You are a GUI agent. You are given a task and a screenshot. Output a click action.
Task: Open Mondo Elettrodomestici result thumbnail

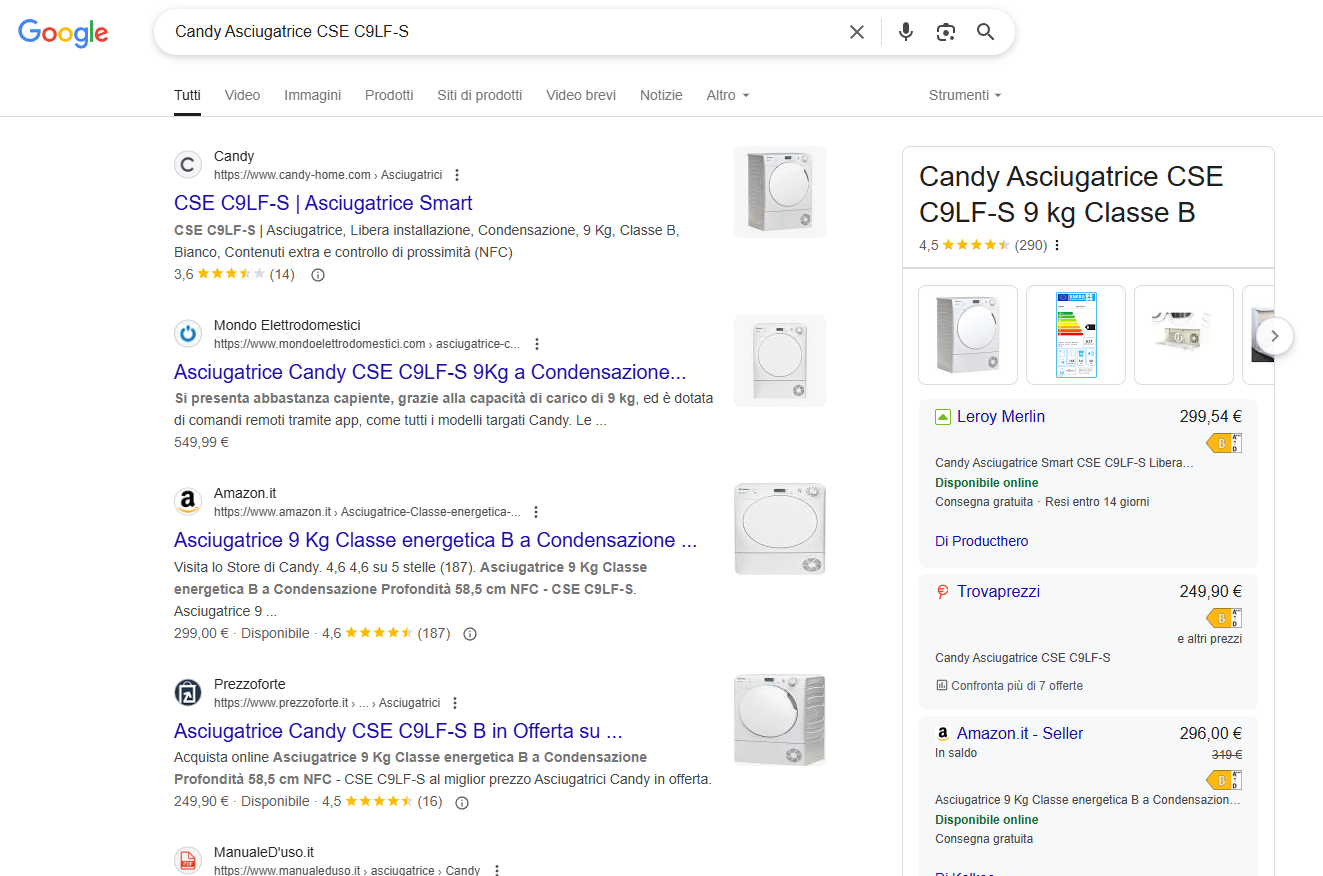click(x=780, y=361)
